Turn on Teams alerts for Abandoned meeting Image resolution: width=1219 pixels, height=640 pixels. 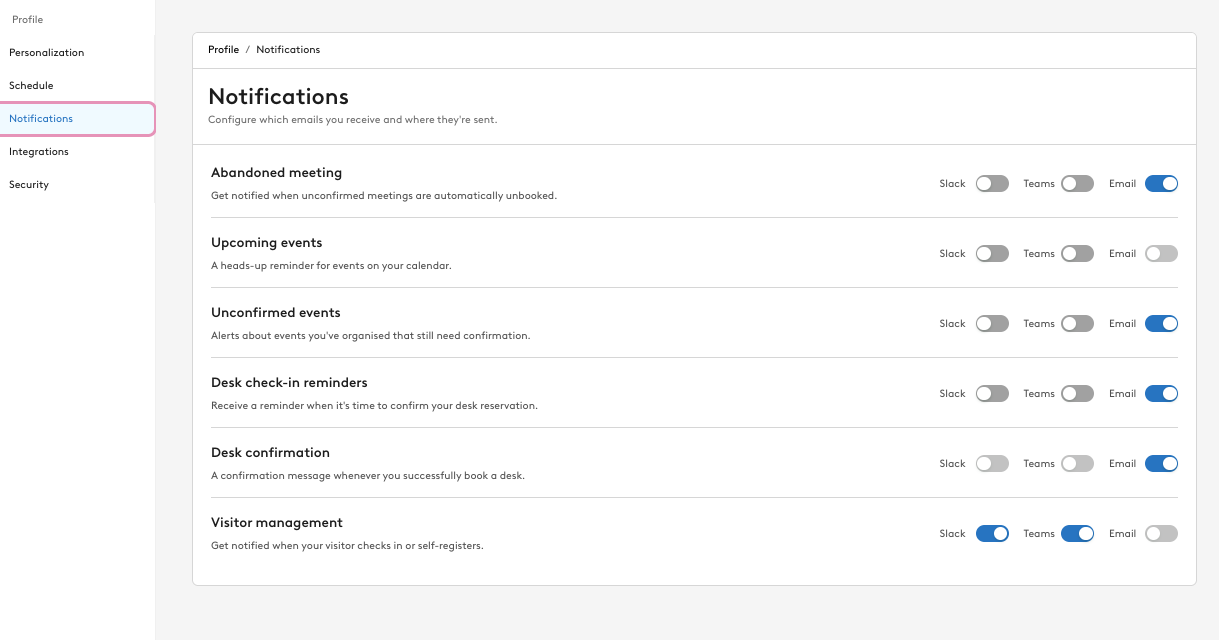point(1076,183)
